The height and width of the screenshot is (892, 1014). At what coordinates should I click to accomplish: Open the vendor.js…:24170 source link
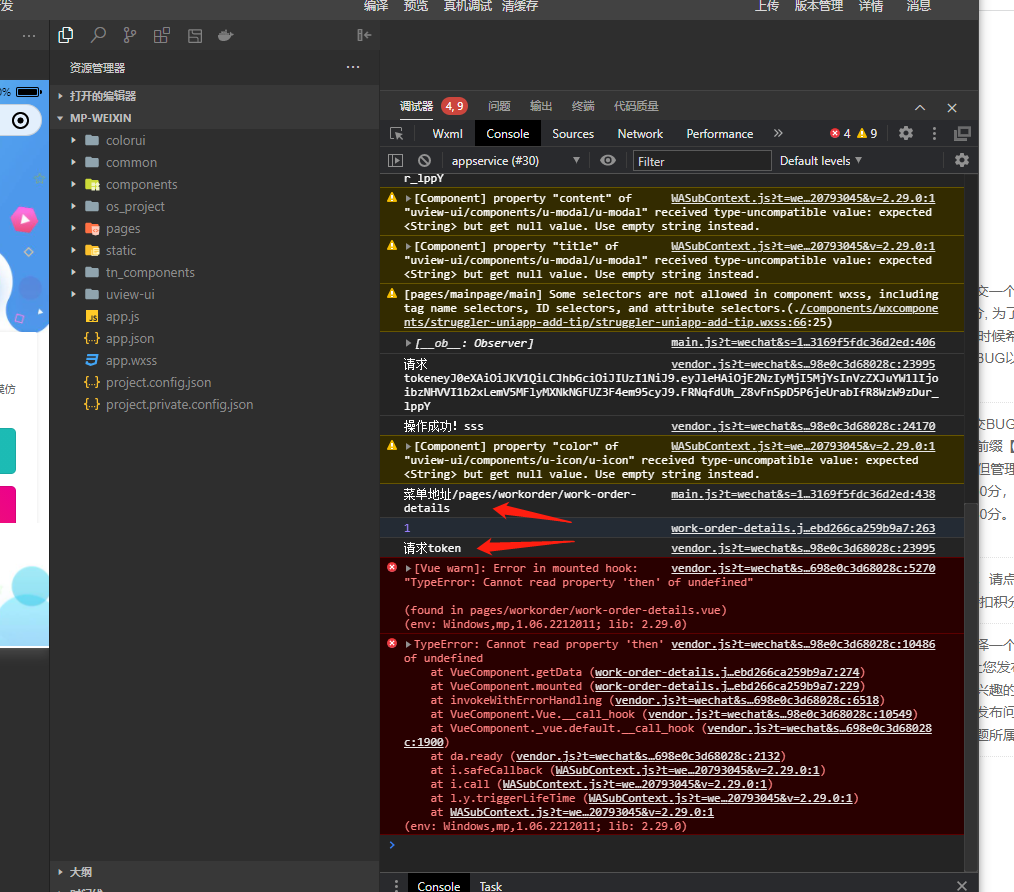[803, 426]
